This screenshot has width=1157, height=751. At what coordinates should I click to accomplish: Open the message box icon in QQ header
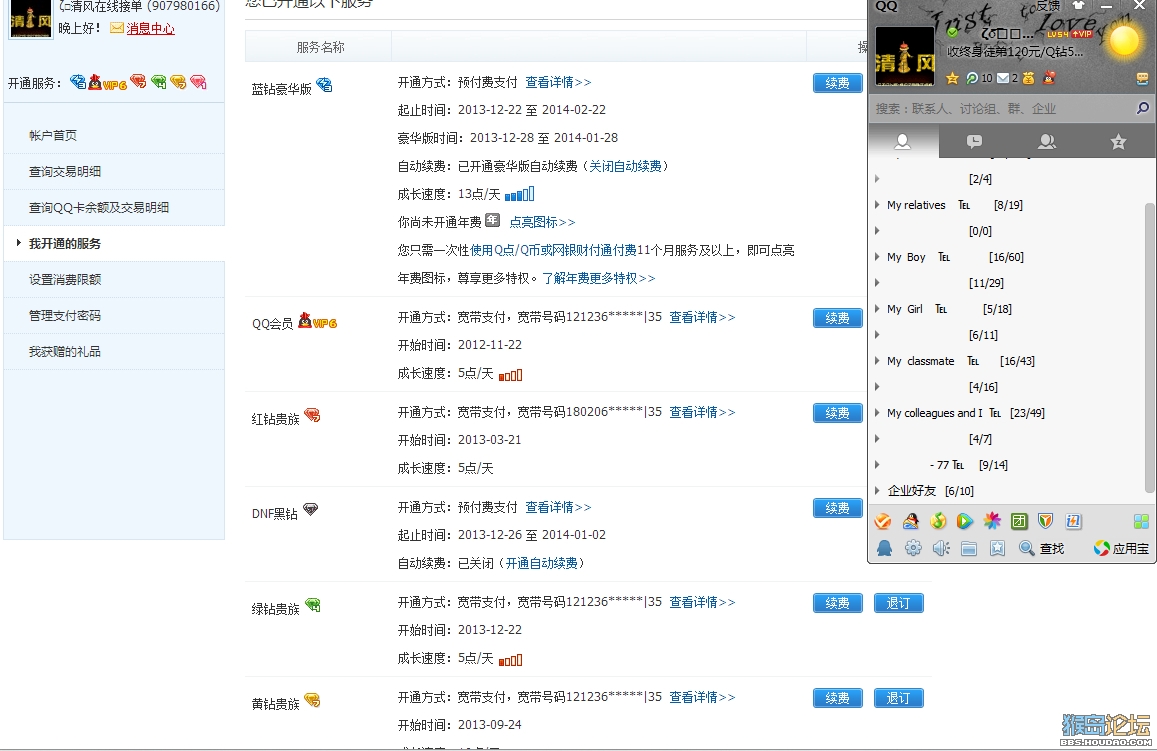[1142, 78]
